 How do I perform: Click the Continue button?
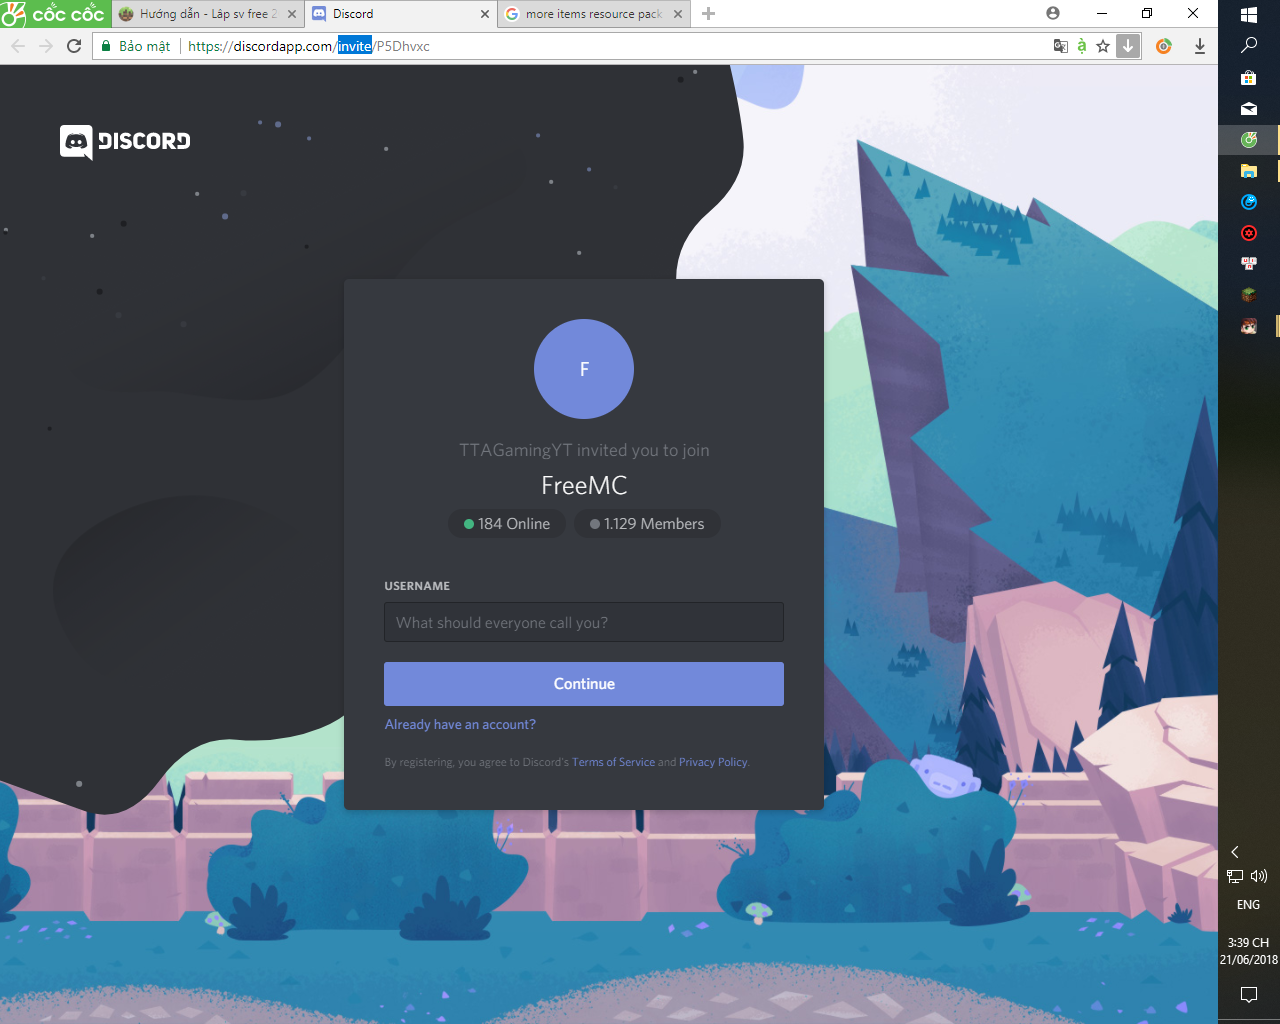coord(584,684)
